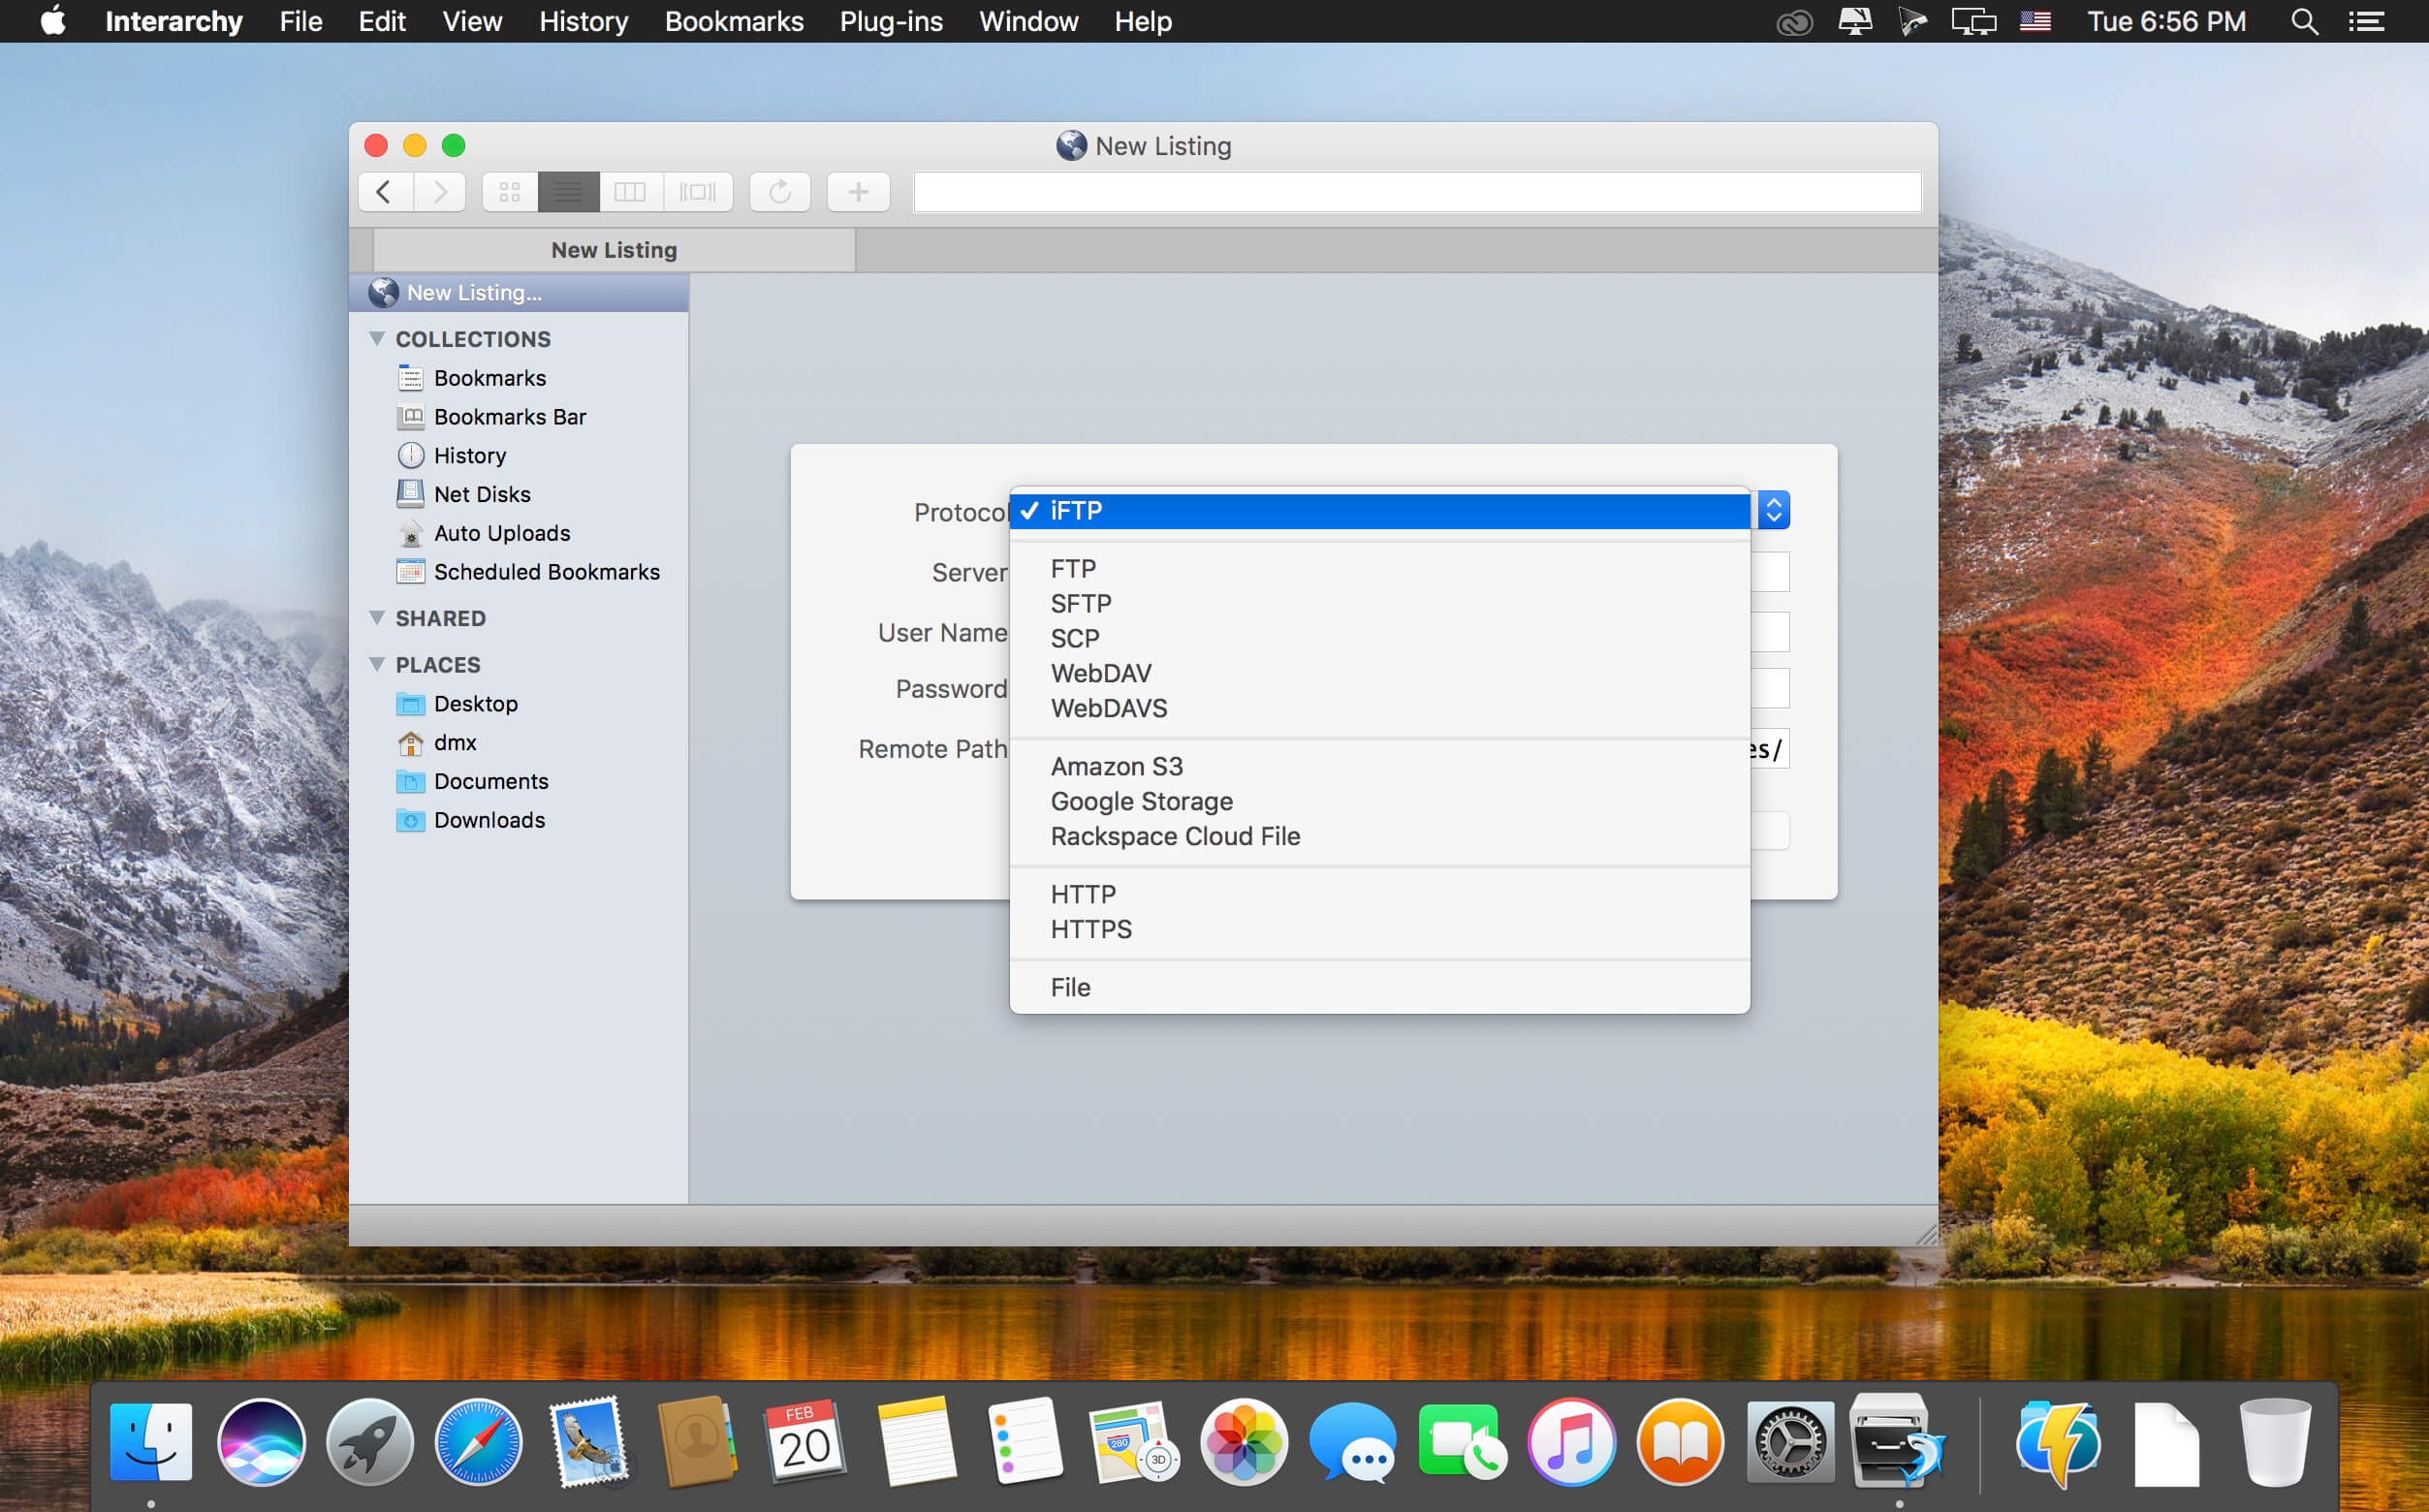Open the dmx home folder

tap(455, 743)
